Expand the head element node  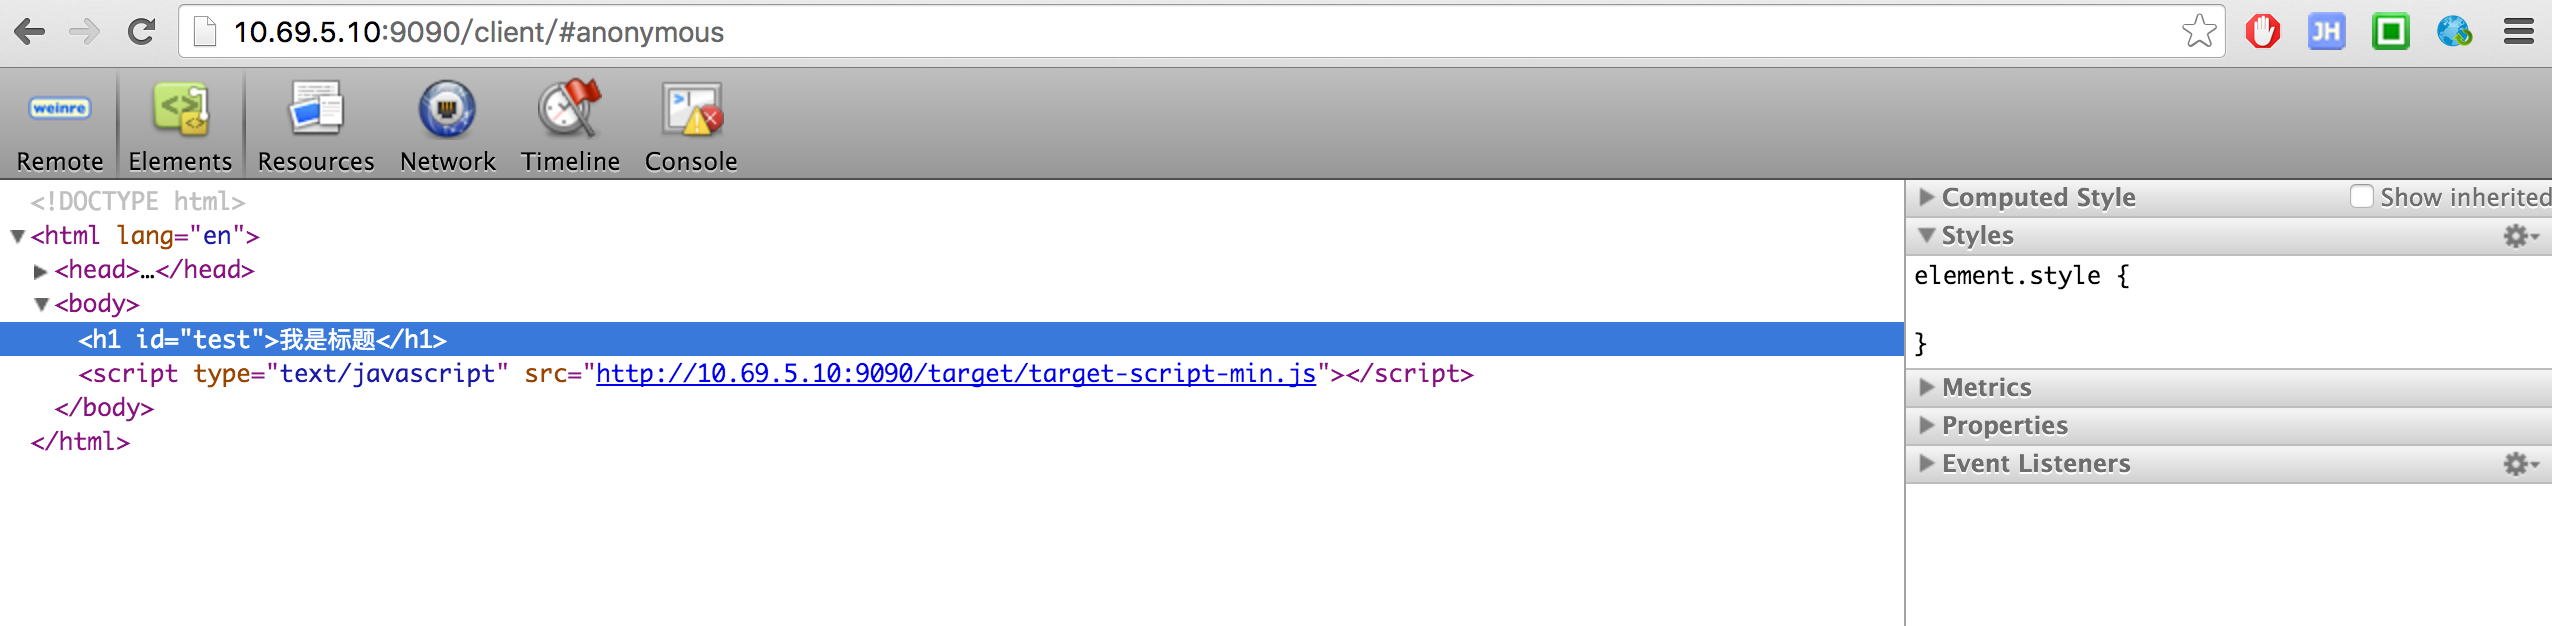(x=40, y=271)
